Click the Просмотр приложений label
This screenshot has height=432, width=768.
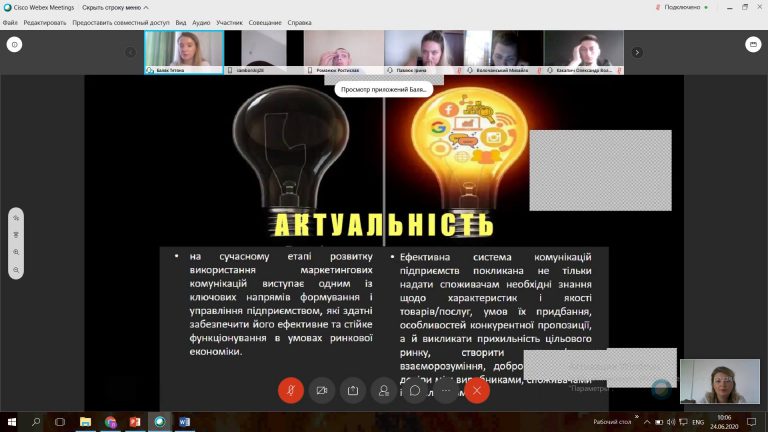(384, 90)
